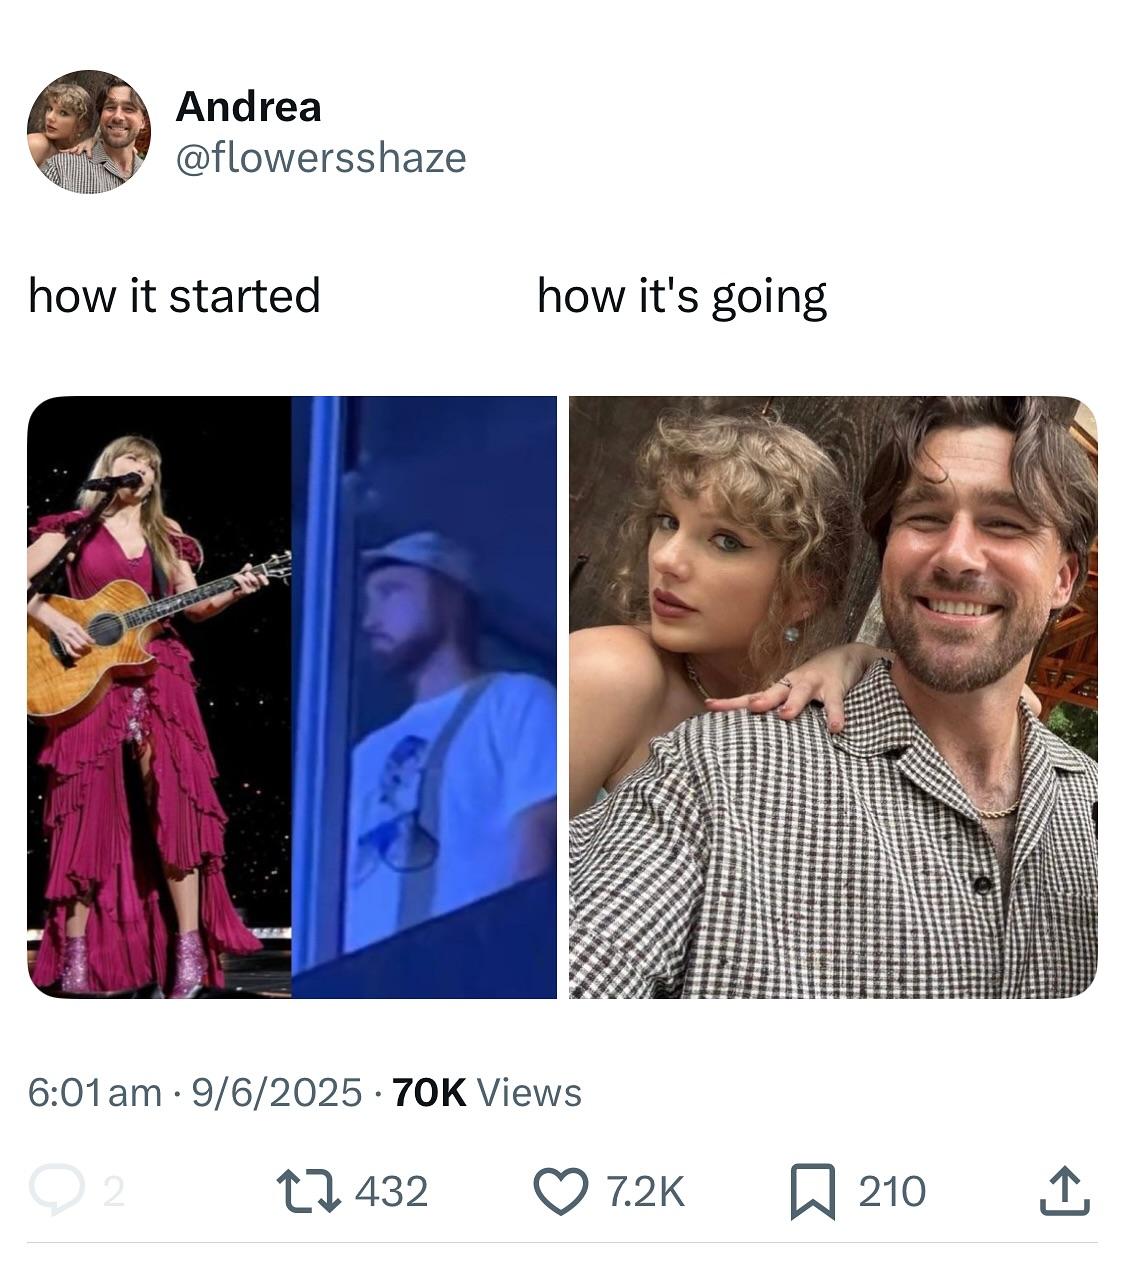Like the tweet with heart icon
The height and width of the screenshot is (1286, 1125).
(562, 1191)
